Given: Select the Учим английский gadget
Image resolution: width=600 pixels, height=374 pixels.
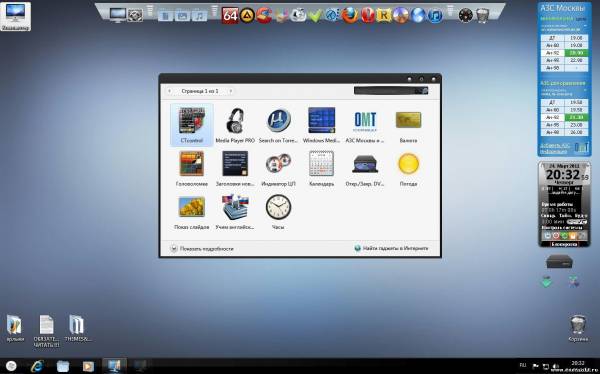Looking at the screenshot, I should pos(235,212).
